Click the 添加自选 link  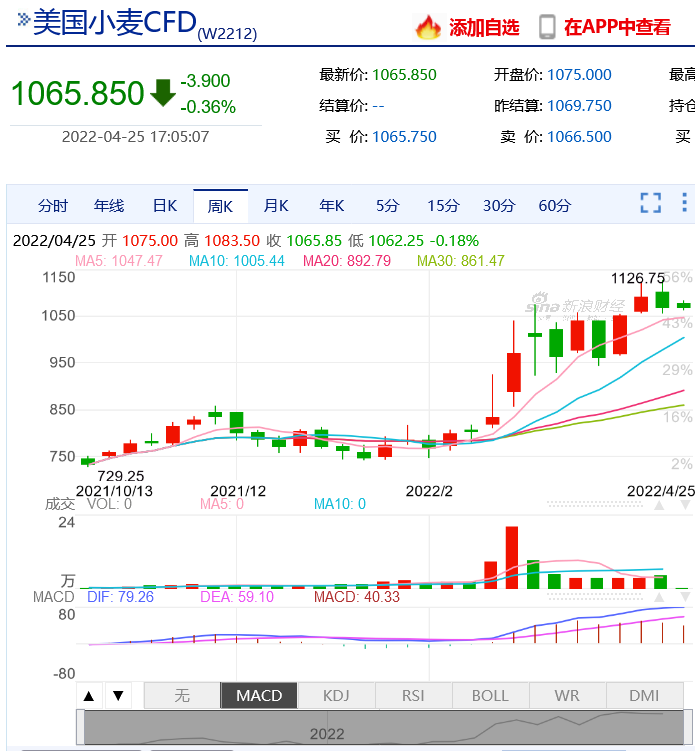(484, 27)
